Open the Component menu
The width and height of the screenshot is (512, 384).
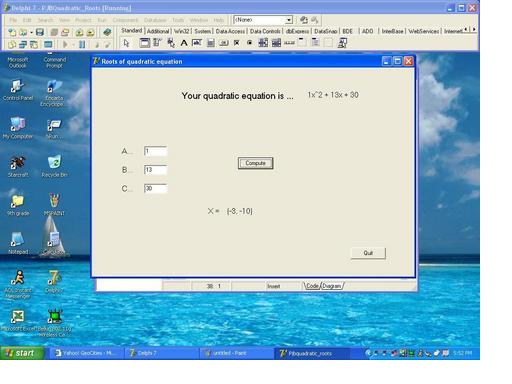125,20
